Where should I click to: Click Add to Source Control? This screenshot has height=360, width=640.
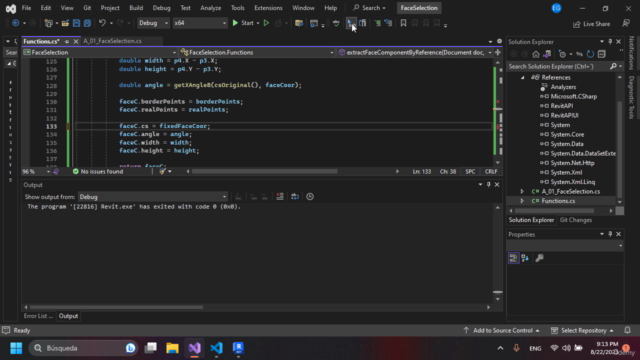coord(501,330)
